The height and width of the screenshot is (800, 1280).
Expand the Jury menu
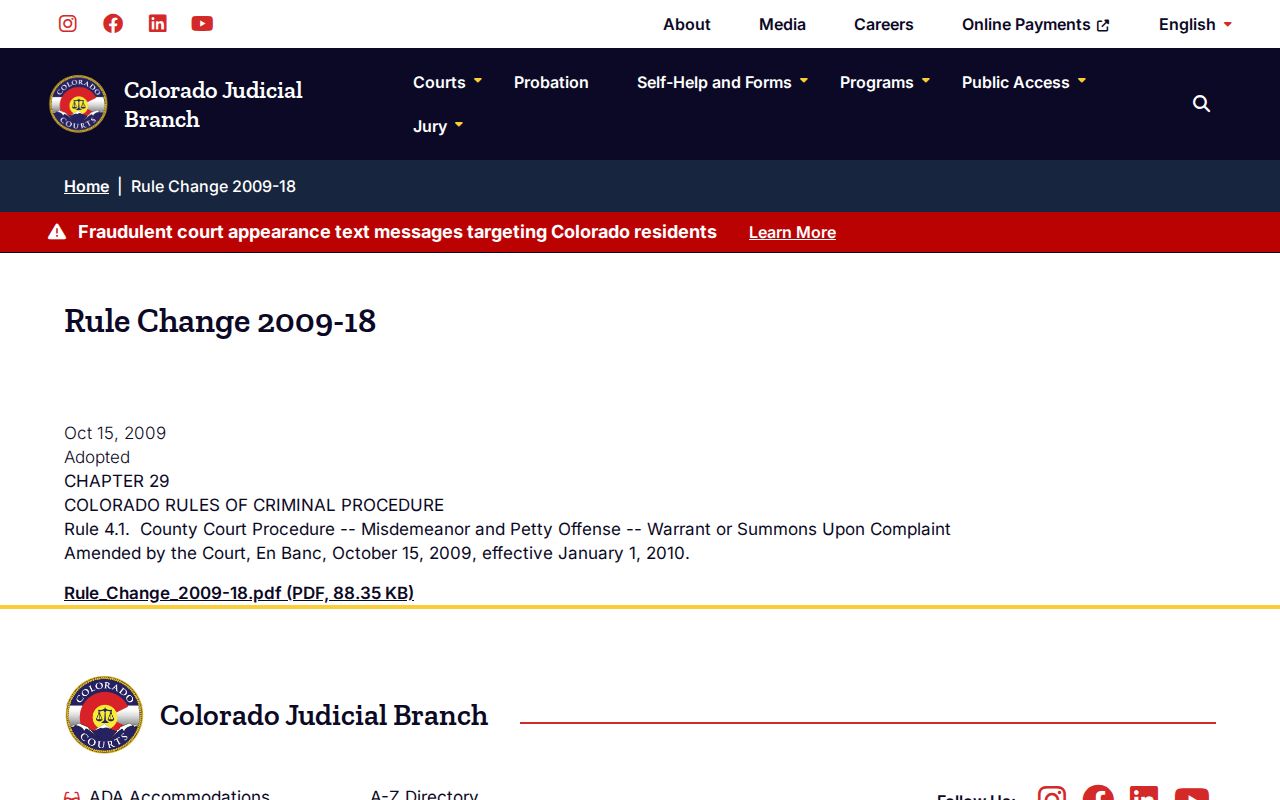point(438,126)
